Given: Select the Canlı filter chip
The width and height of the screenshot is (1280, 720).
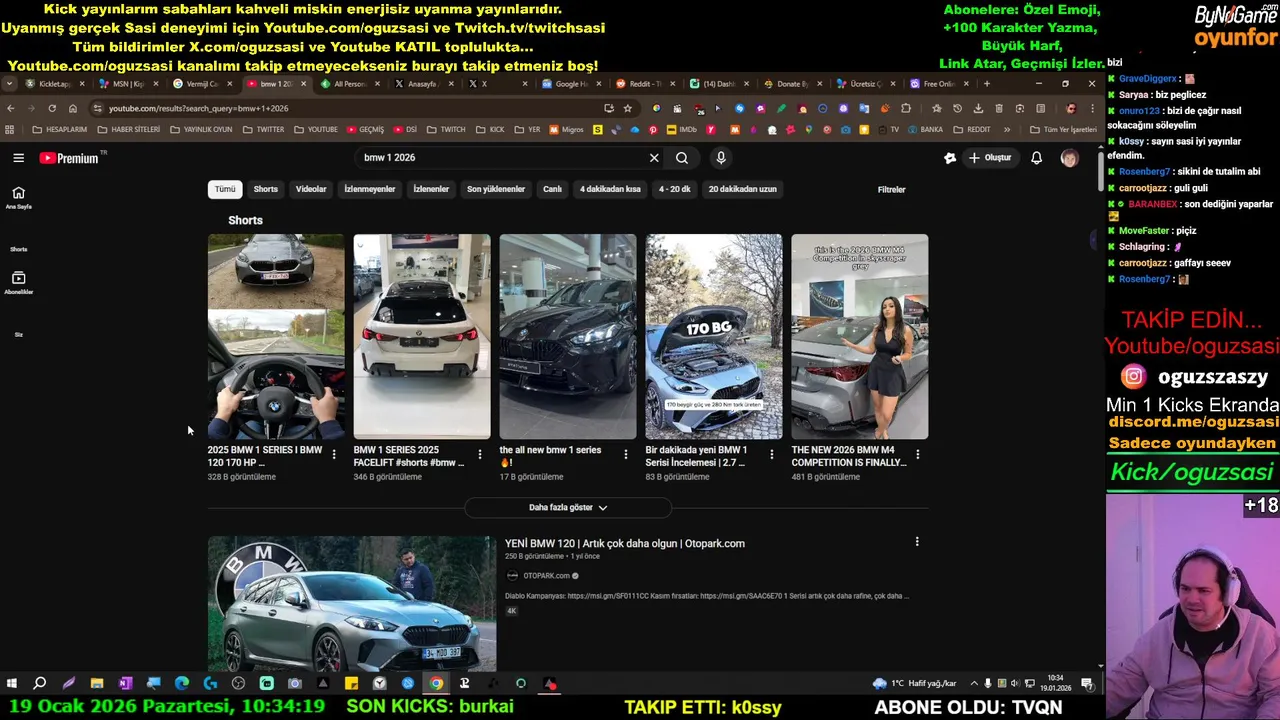Looking at the screenshot, I should 552,189.
